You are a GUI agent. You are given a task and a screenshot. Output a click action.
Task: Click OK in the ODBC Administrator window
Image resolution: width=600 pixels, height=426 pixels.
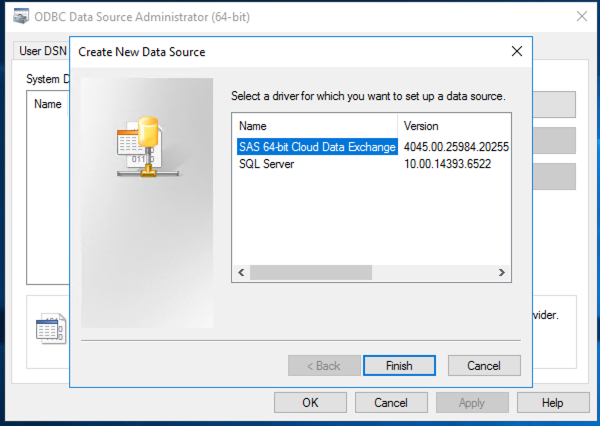pyautogui.click(x=310, y=402)
